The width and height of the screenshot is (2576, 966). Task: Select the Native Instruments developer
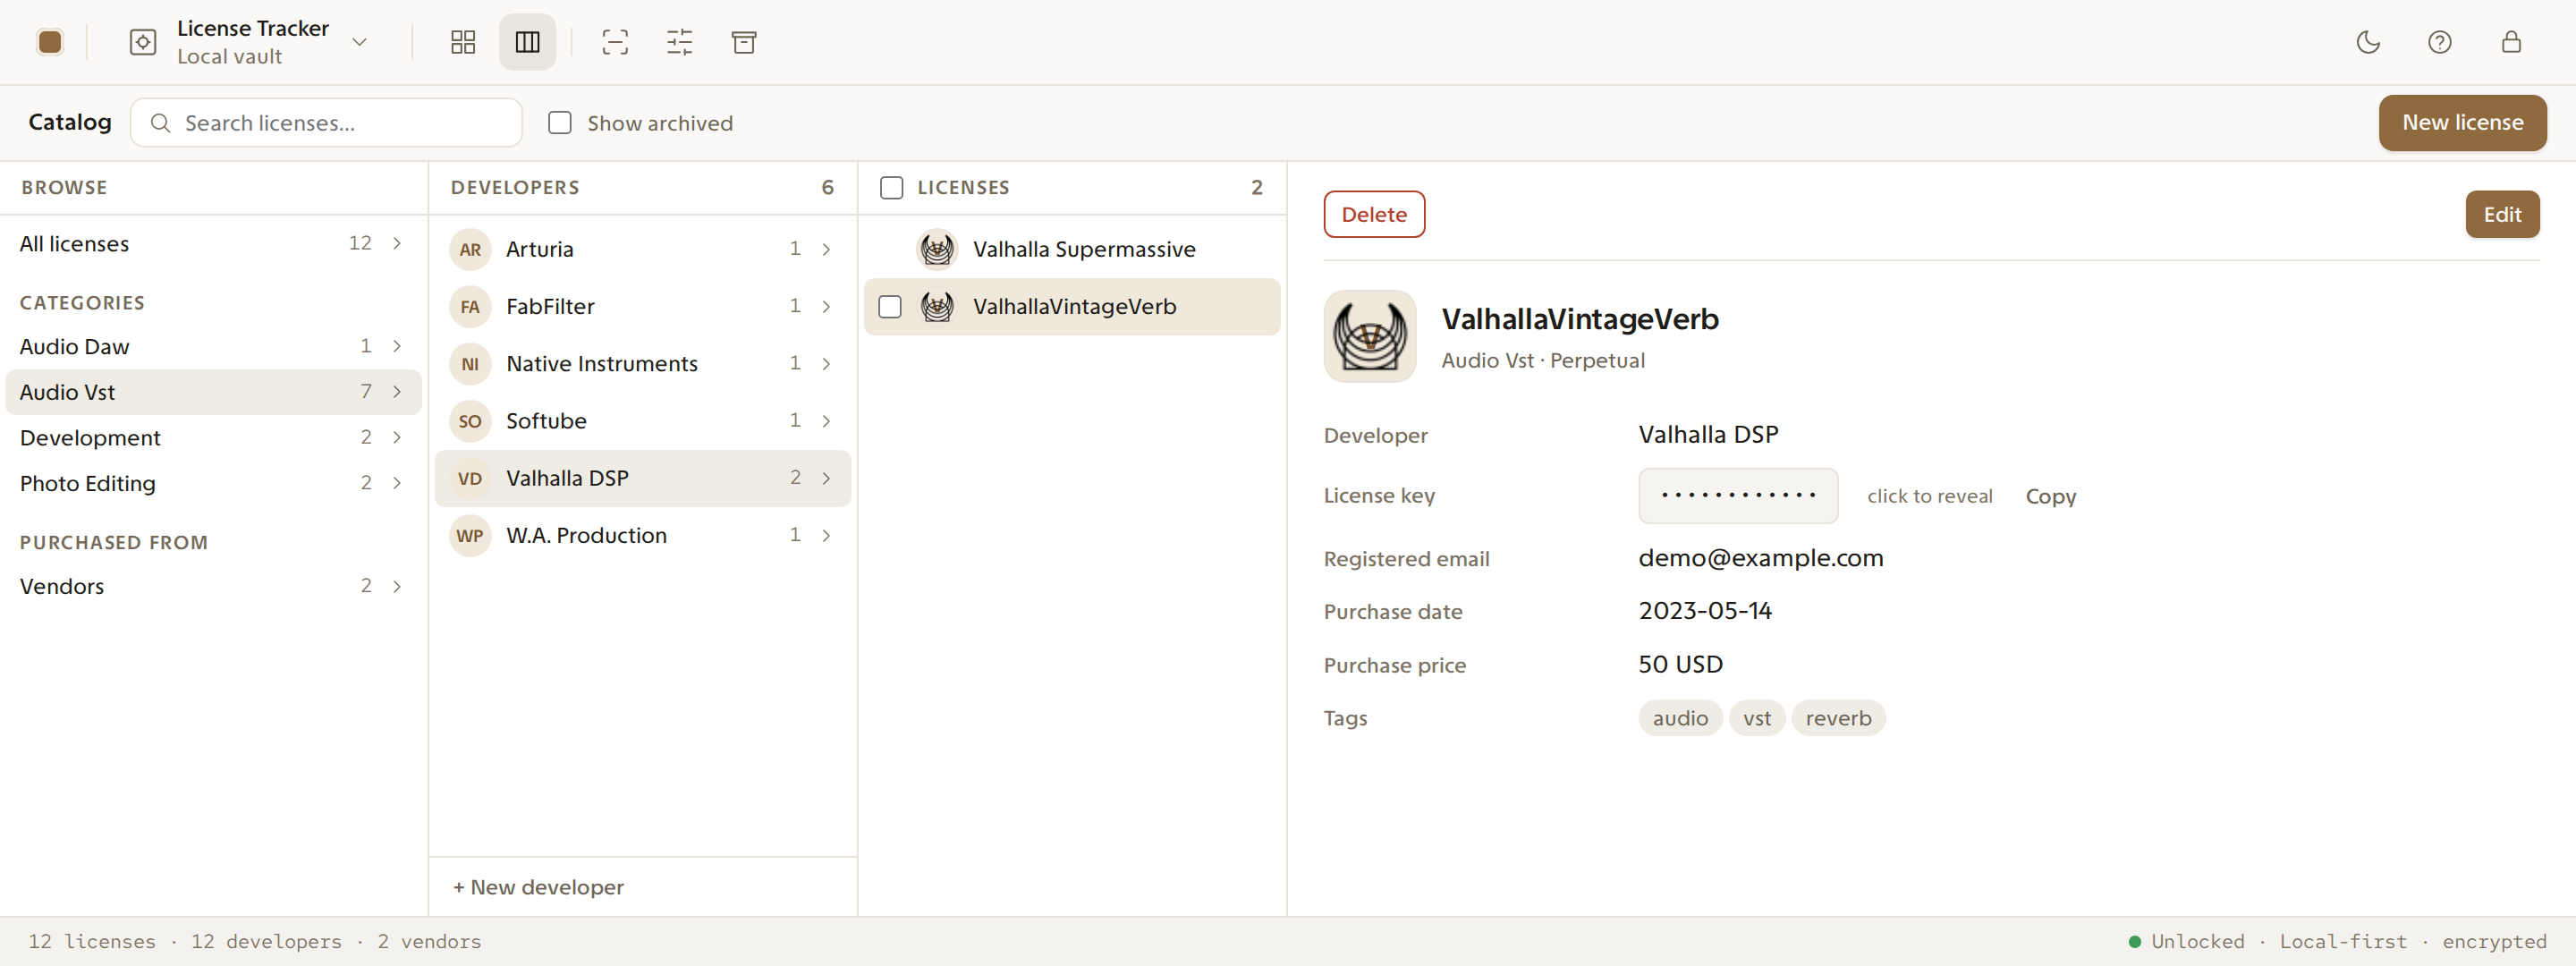pyautogui.click(x=642, y=364)
